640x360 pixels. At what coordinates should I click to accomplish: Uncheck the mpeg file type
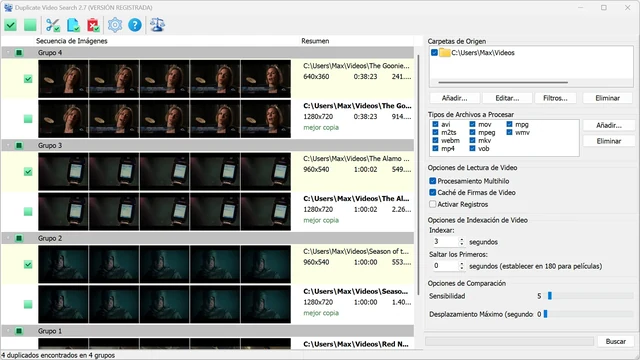(x=472, y=132)
